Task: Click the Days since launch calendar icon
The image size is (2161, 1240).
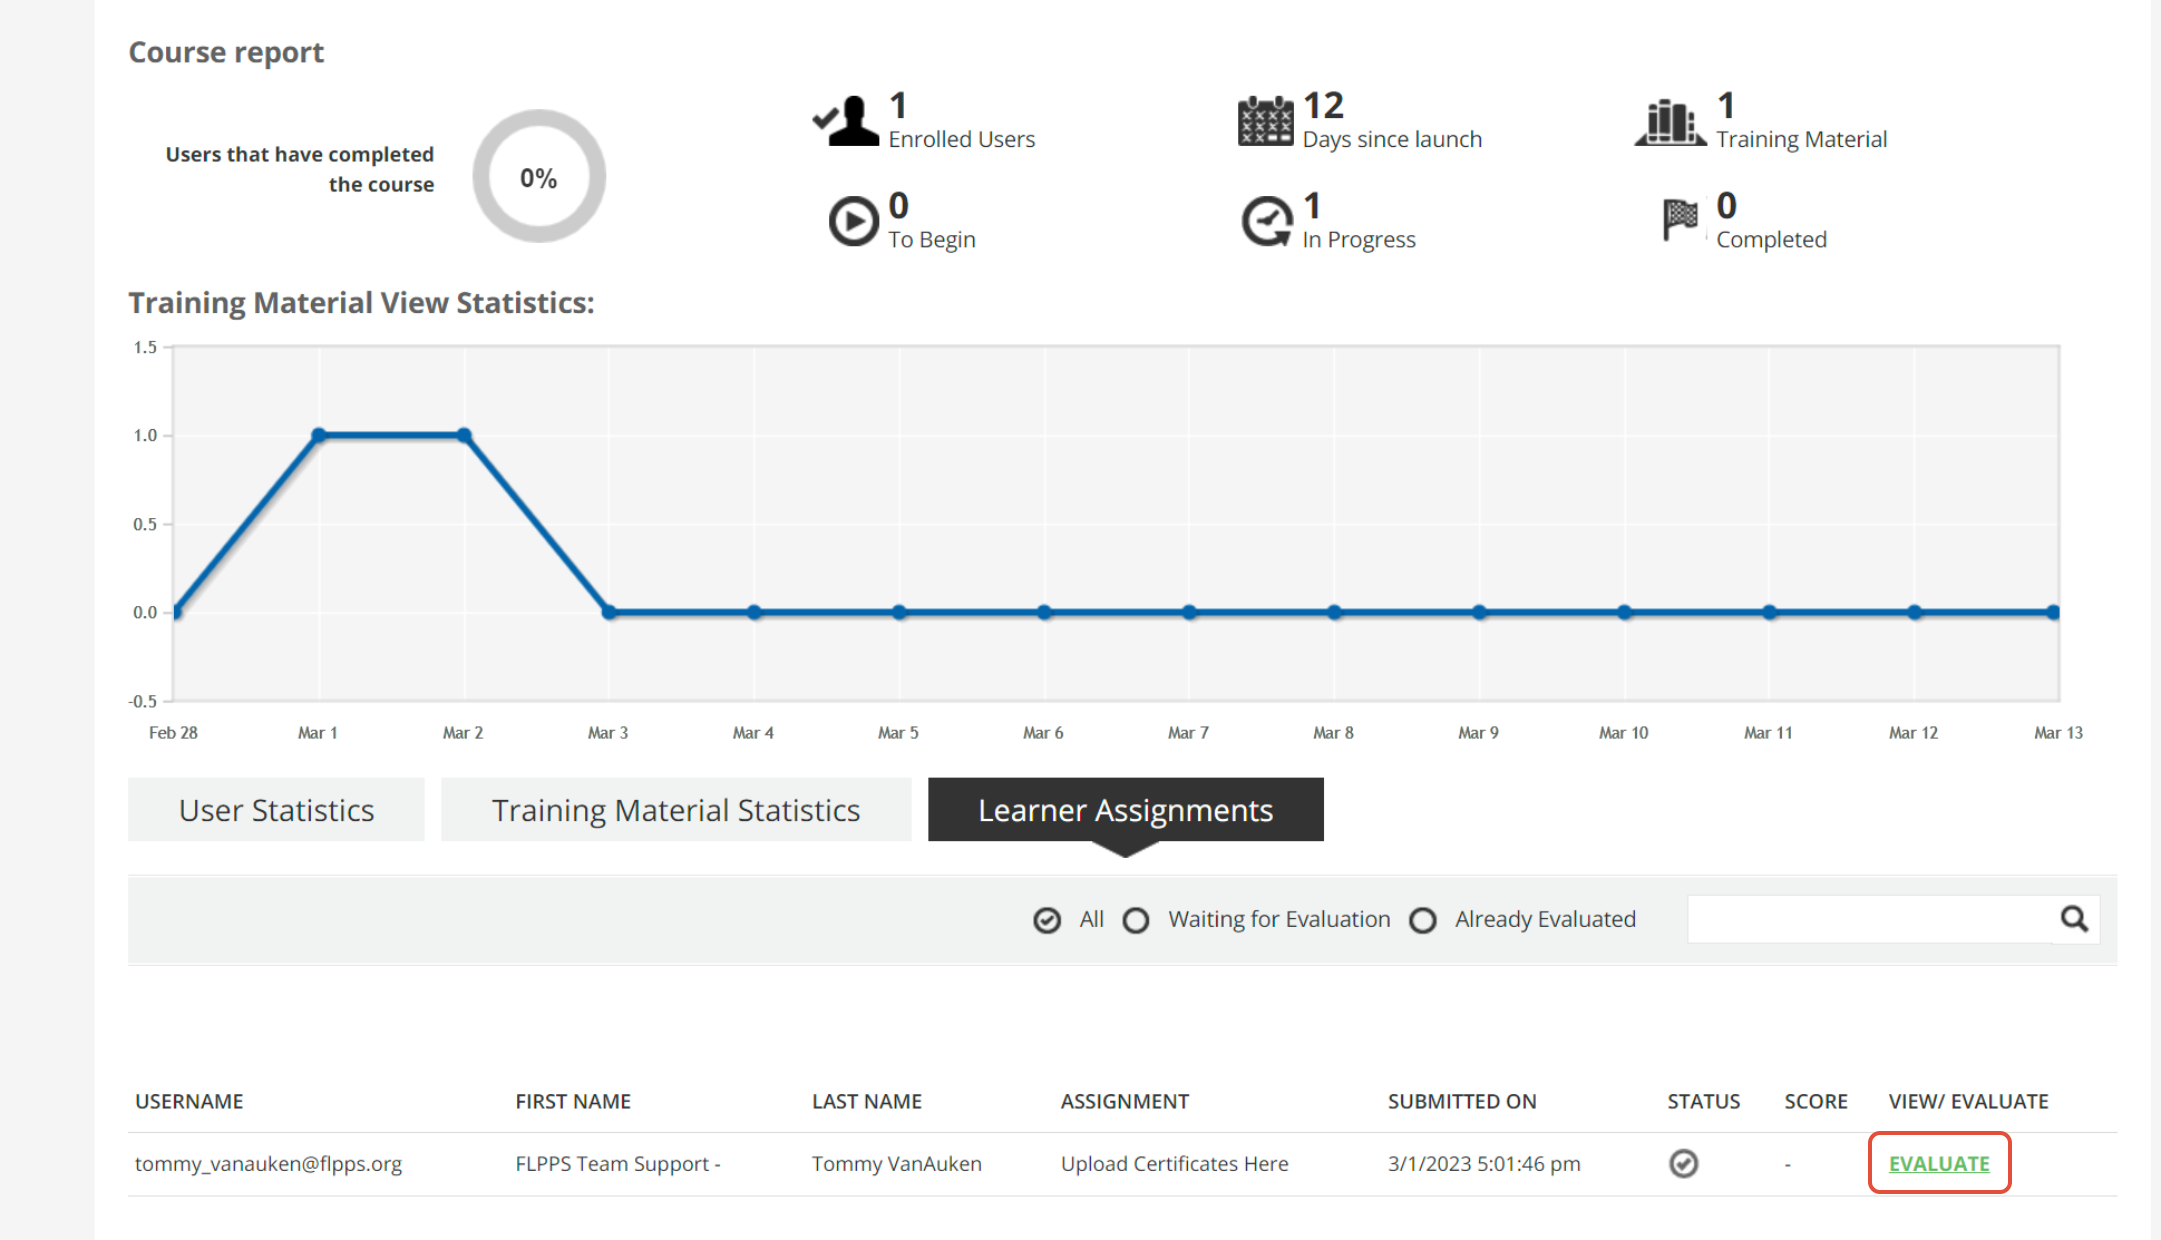Action: 1265,121
